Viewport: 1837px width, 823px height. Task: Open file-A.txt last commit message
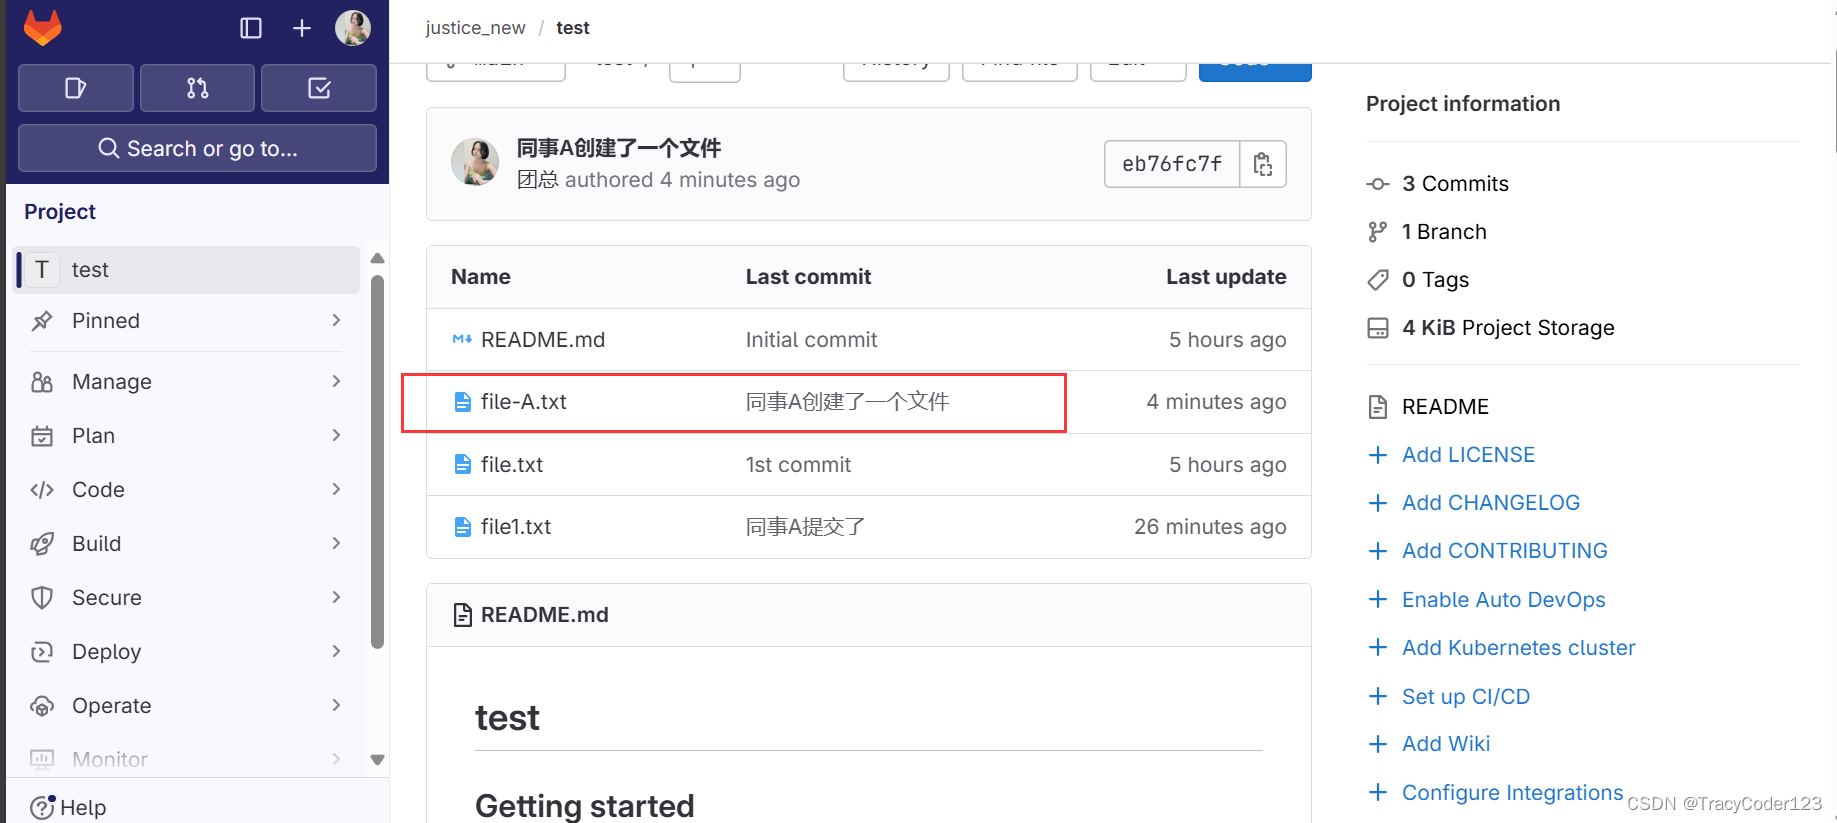[x=848, y=402]
